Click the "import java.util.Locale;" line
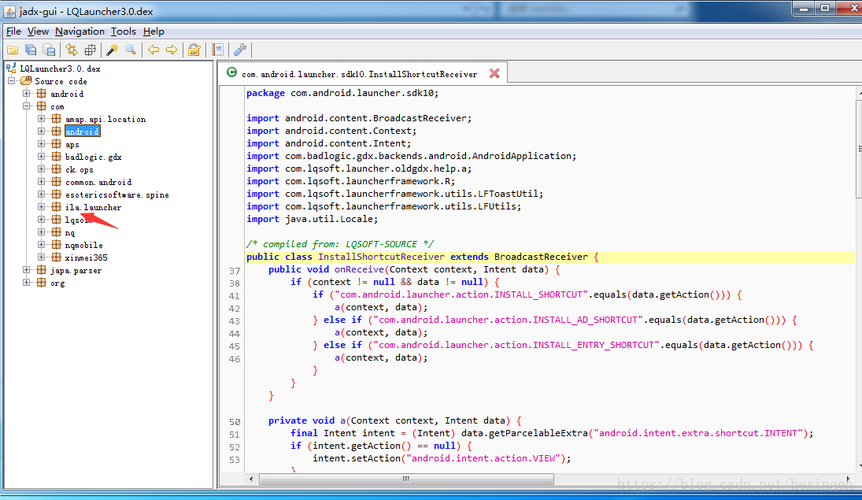The width and height of the screenshot is (862, 500). 312,219
